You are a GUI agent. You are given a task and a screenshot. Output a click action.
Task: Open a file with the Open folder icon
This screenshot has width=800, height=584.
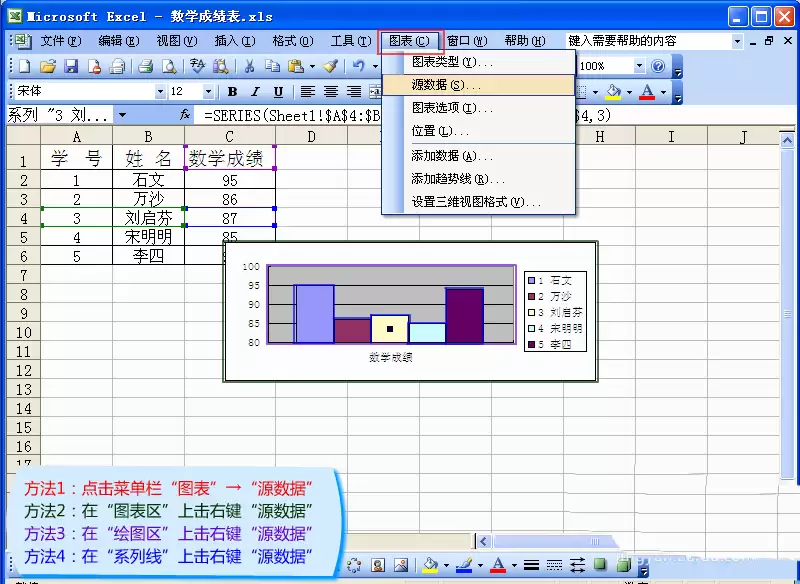pos(47,66)
